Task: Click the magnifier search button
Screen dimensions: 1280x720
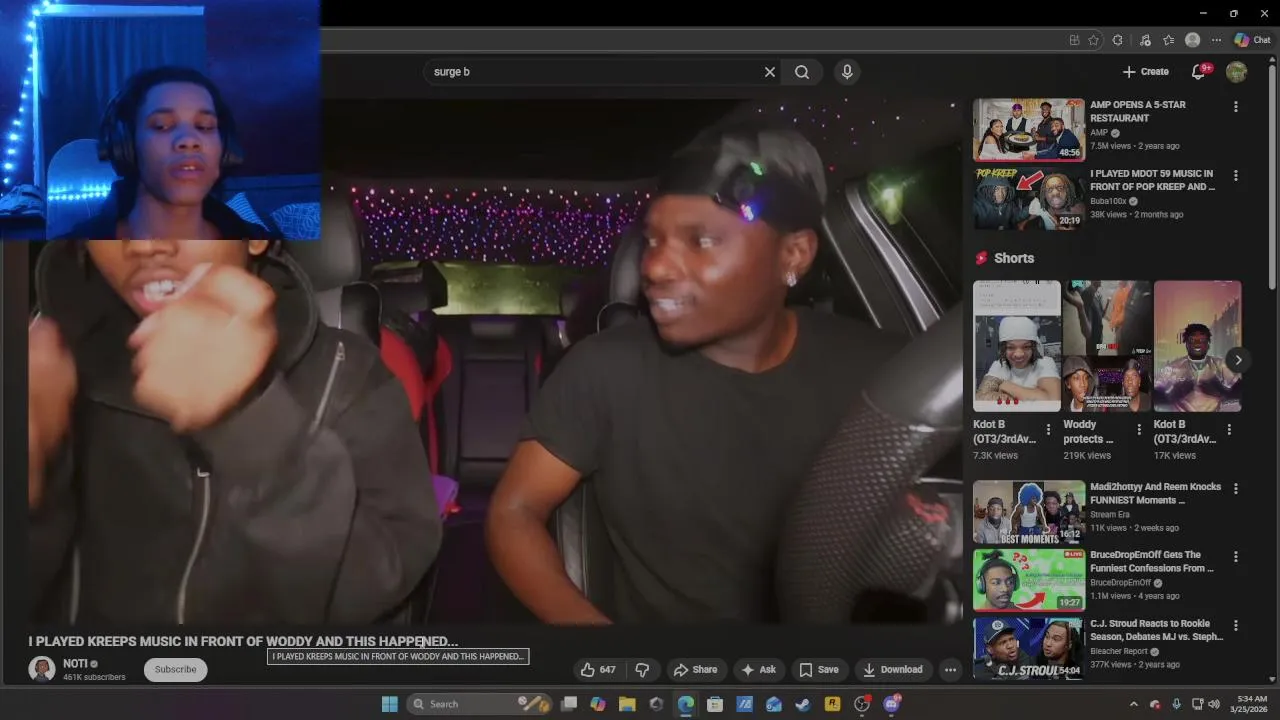Action: tap(802, 72)
